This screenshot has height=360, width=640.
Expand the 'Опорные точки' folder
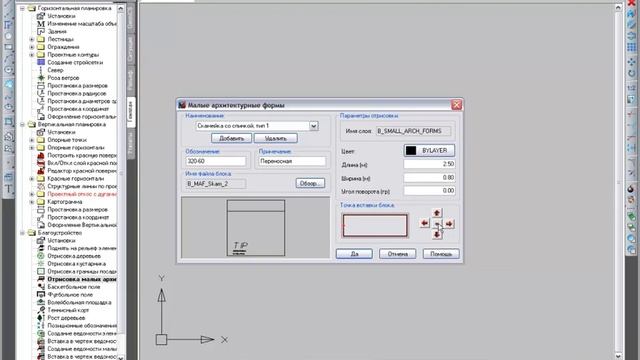(32, 140)
